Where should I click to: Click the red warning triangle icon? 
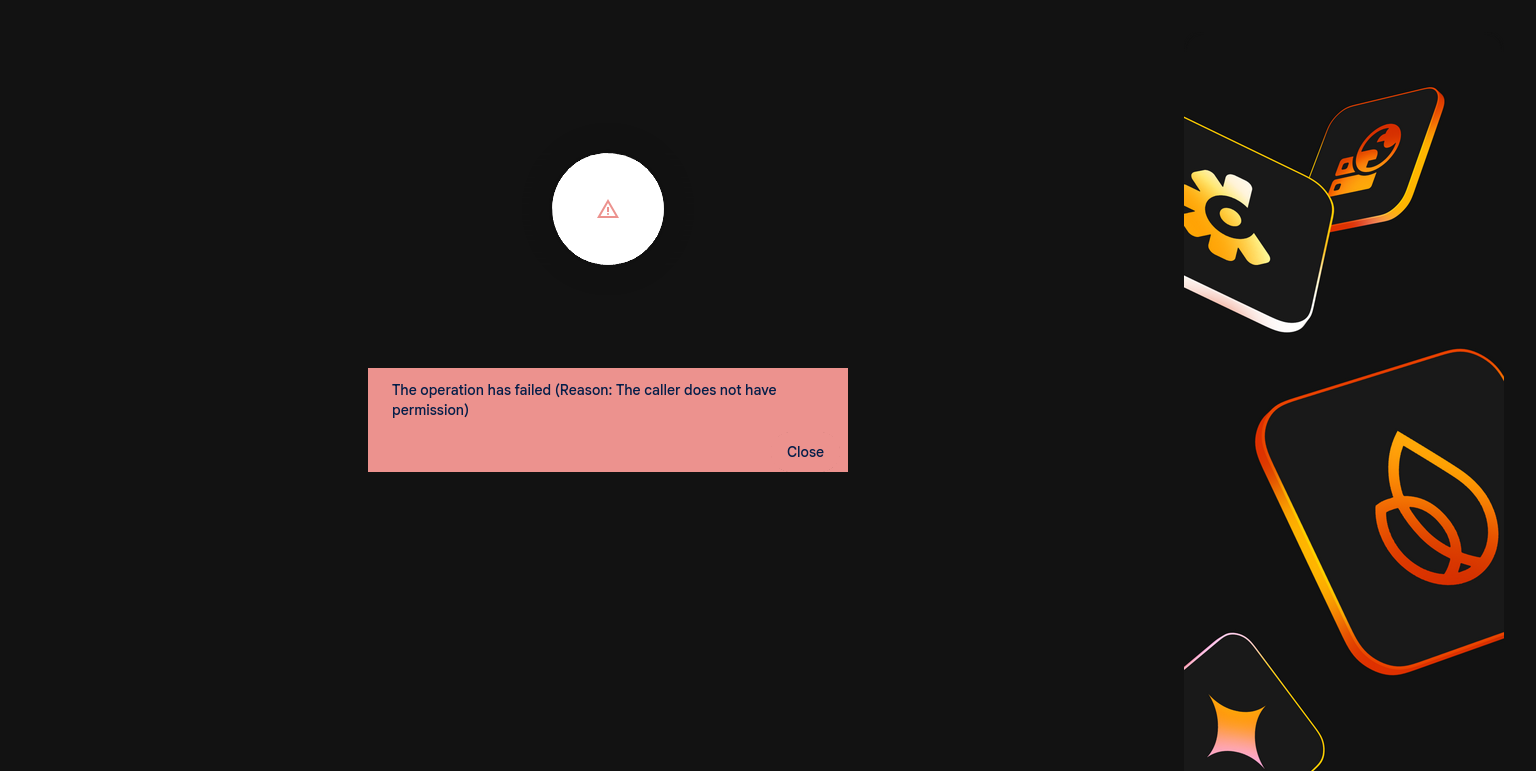point(608,209)
